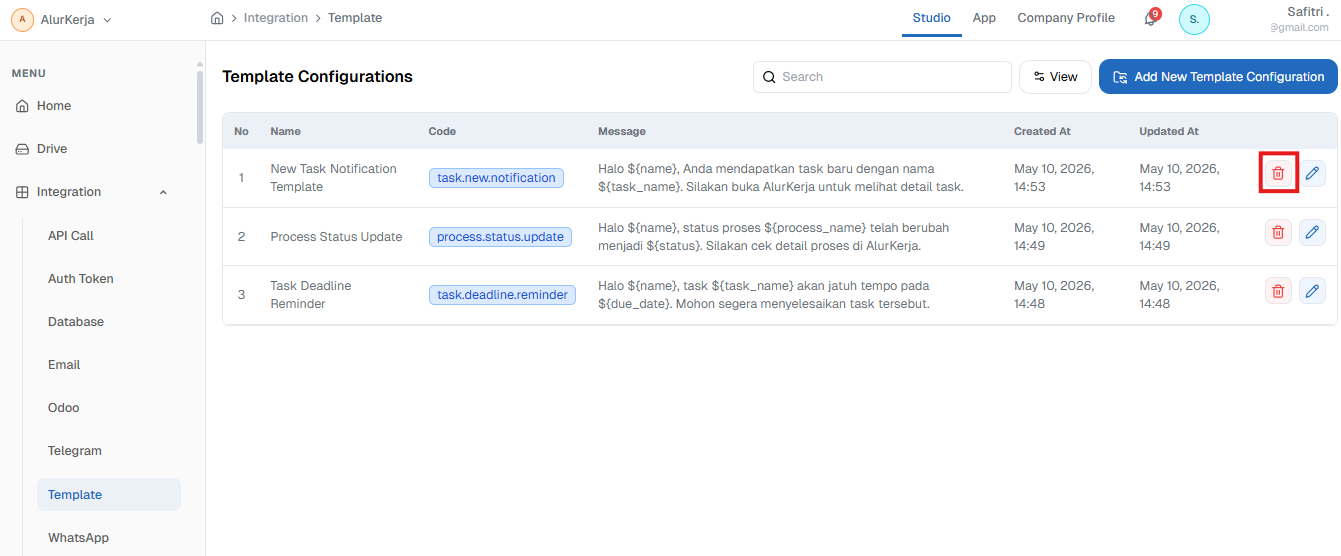Click the 'Process Status Update' name cell
1341x556 pixels.
(336, 237)
